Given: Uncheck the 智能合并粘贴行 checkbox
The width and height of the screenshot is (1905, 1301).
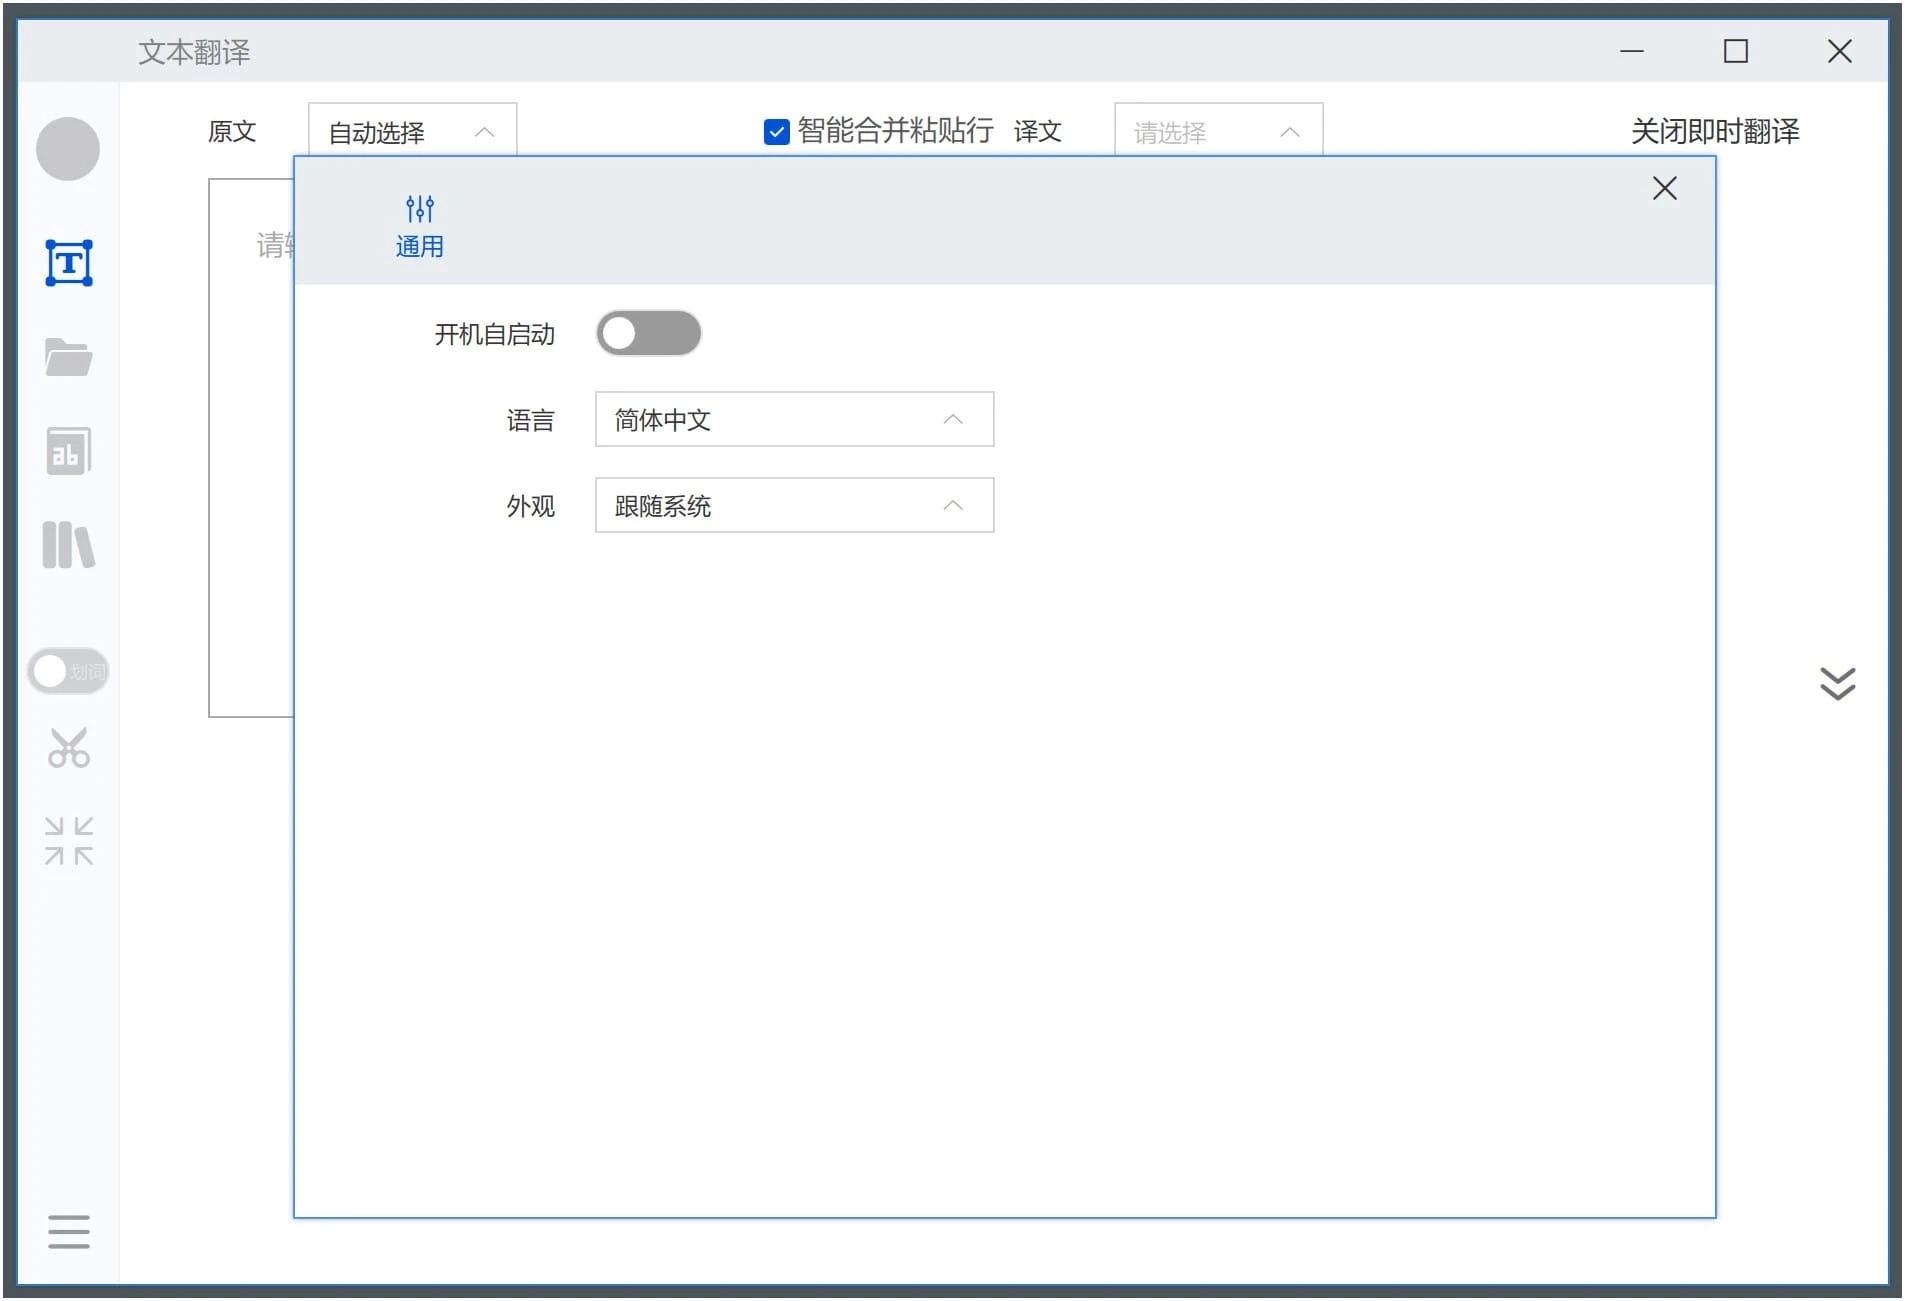Looking at the screenshot, I should [x=776, y=132].
